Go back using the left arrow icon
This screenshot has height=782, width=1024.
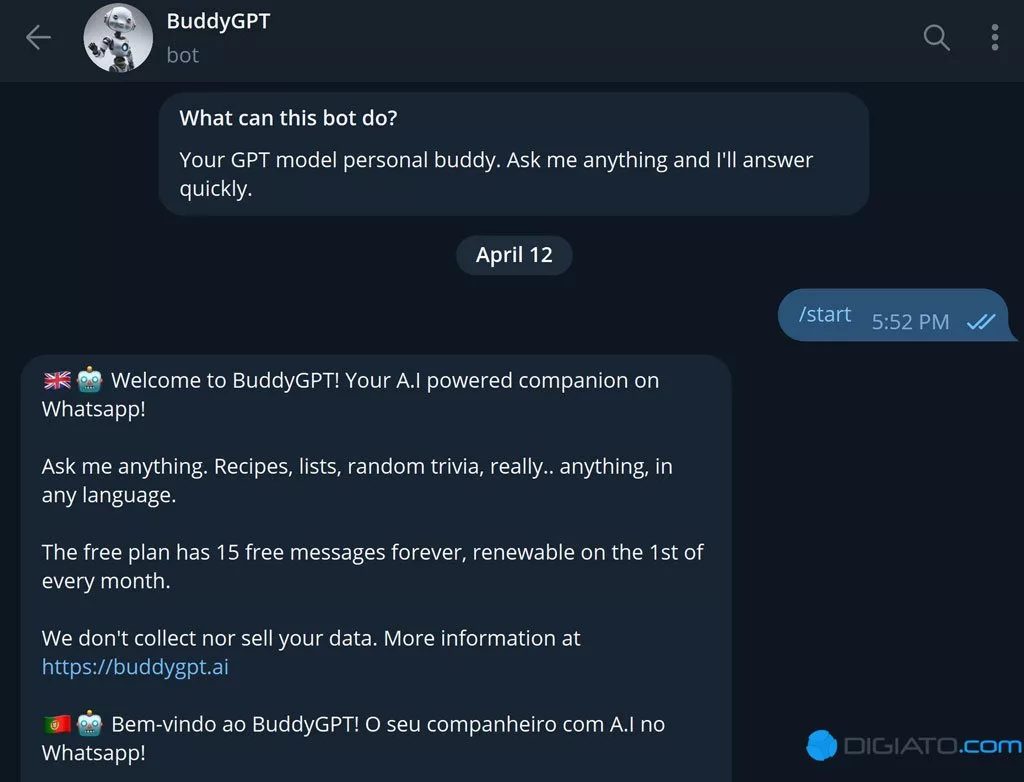(x=38, y=37)
